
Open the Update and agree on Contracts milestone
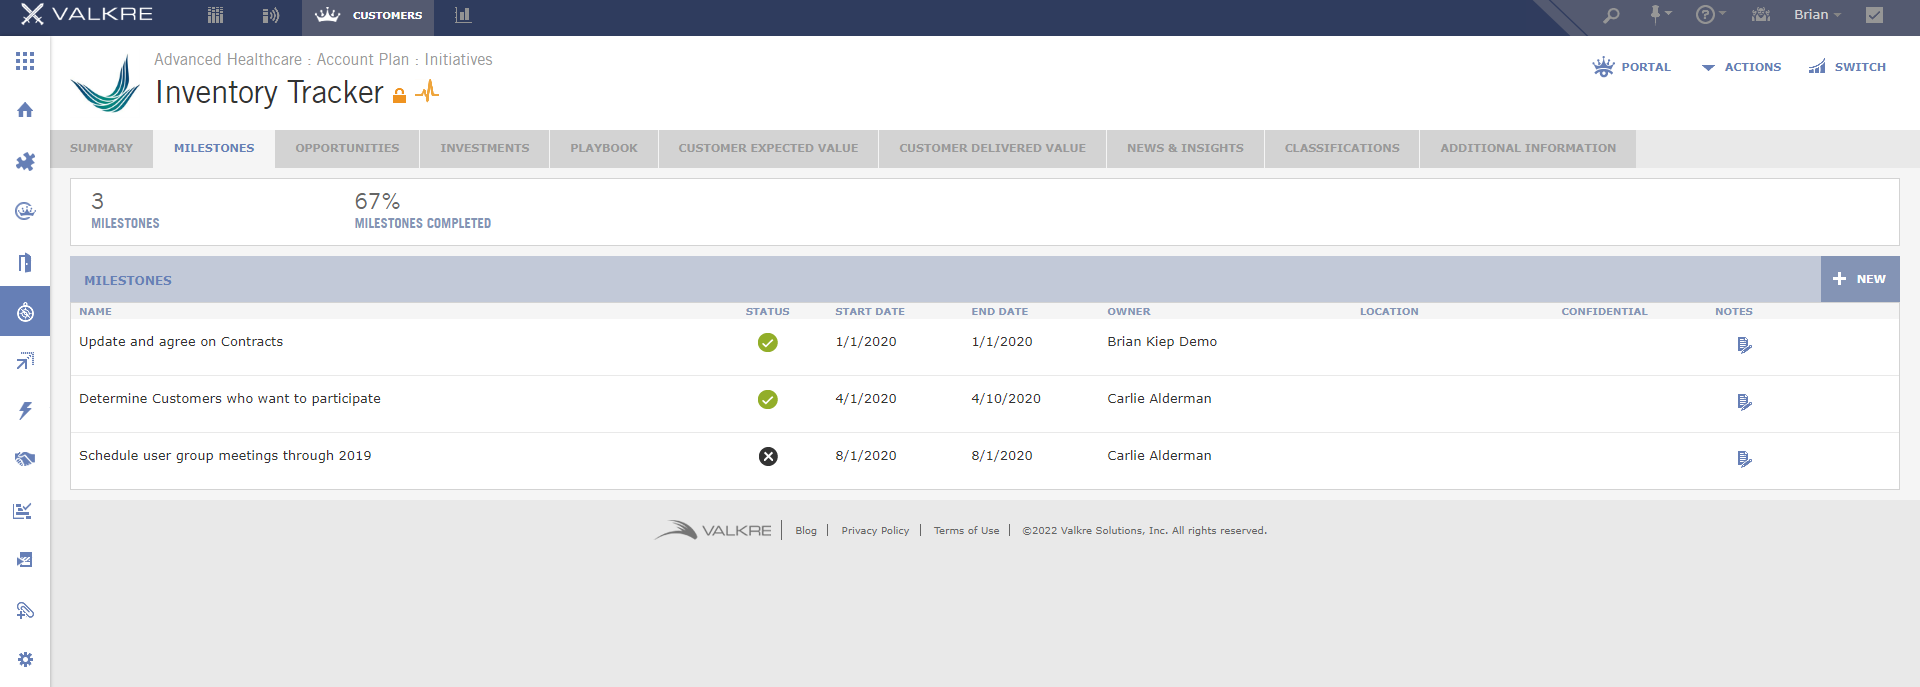[181, 342]
